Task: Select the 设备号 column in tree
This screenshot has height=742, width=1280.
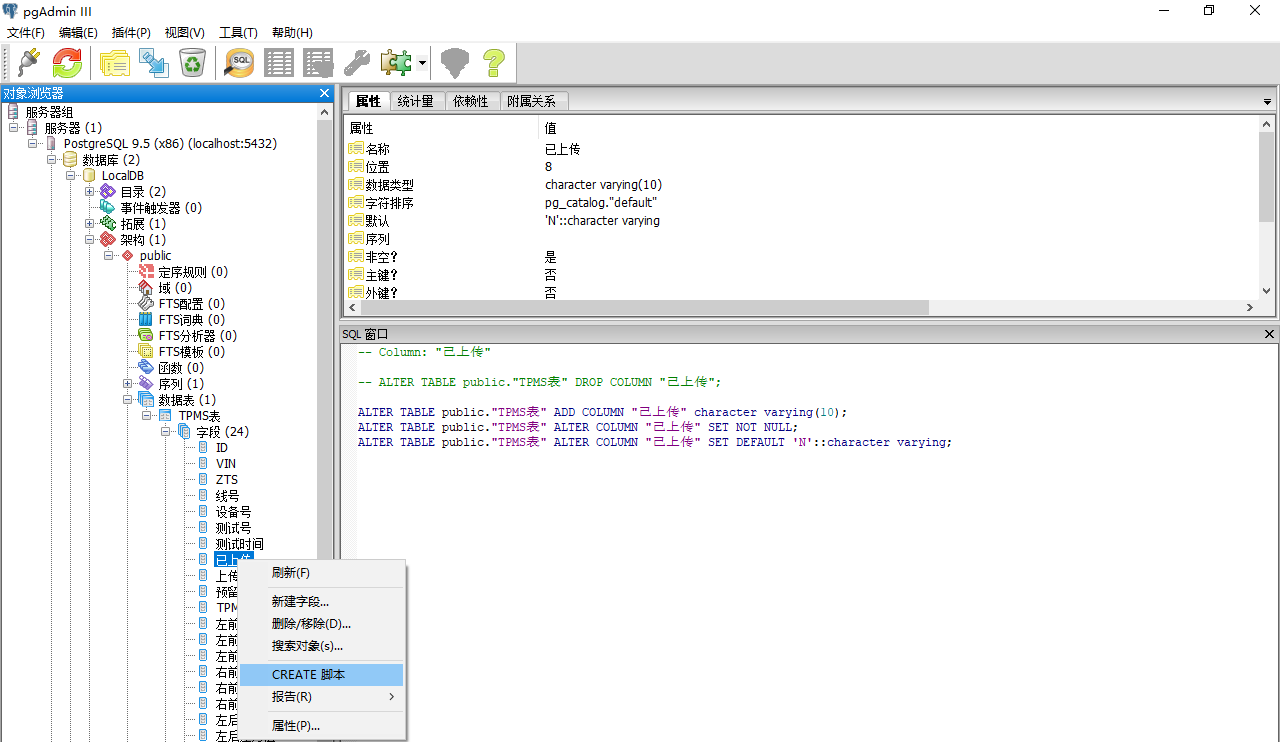Action: tap(233, 512)
